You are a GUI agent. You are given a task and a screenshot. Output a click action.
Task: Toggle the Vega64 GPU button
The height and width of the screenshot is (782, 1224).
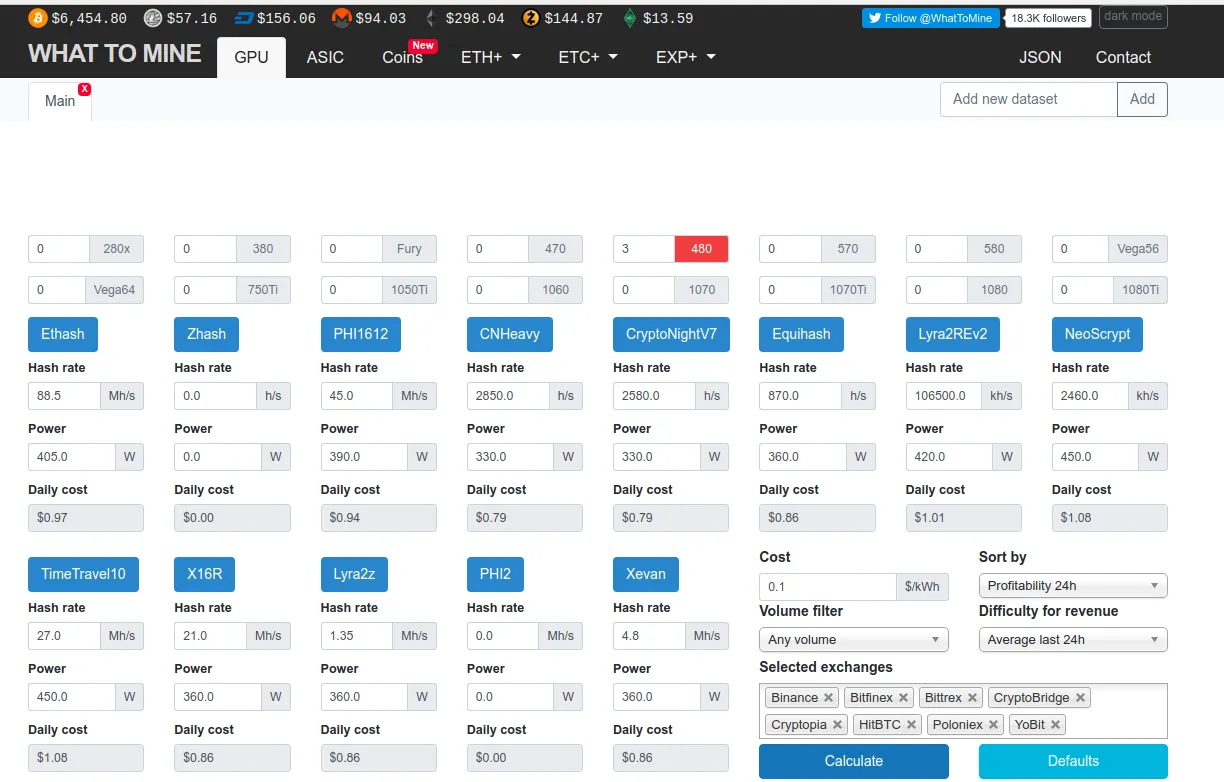(x=114, y=290)
